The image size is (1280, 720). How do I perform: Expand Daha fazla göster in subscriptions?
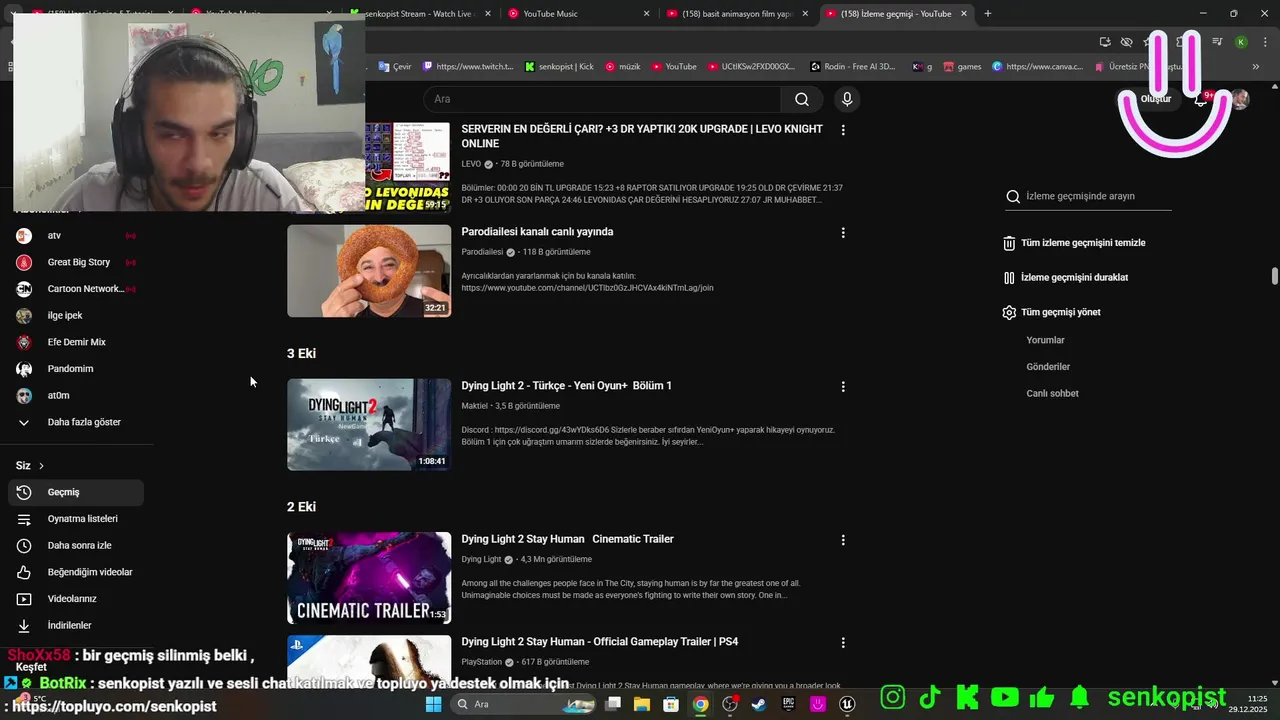[76, 422]
